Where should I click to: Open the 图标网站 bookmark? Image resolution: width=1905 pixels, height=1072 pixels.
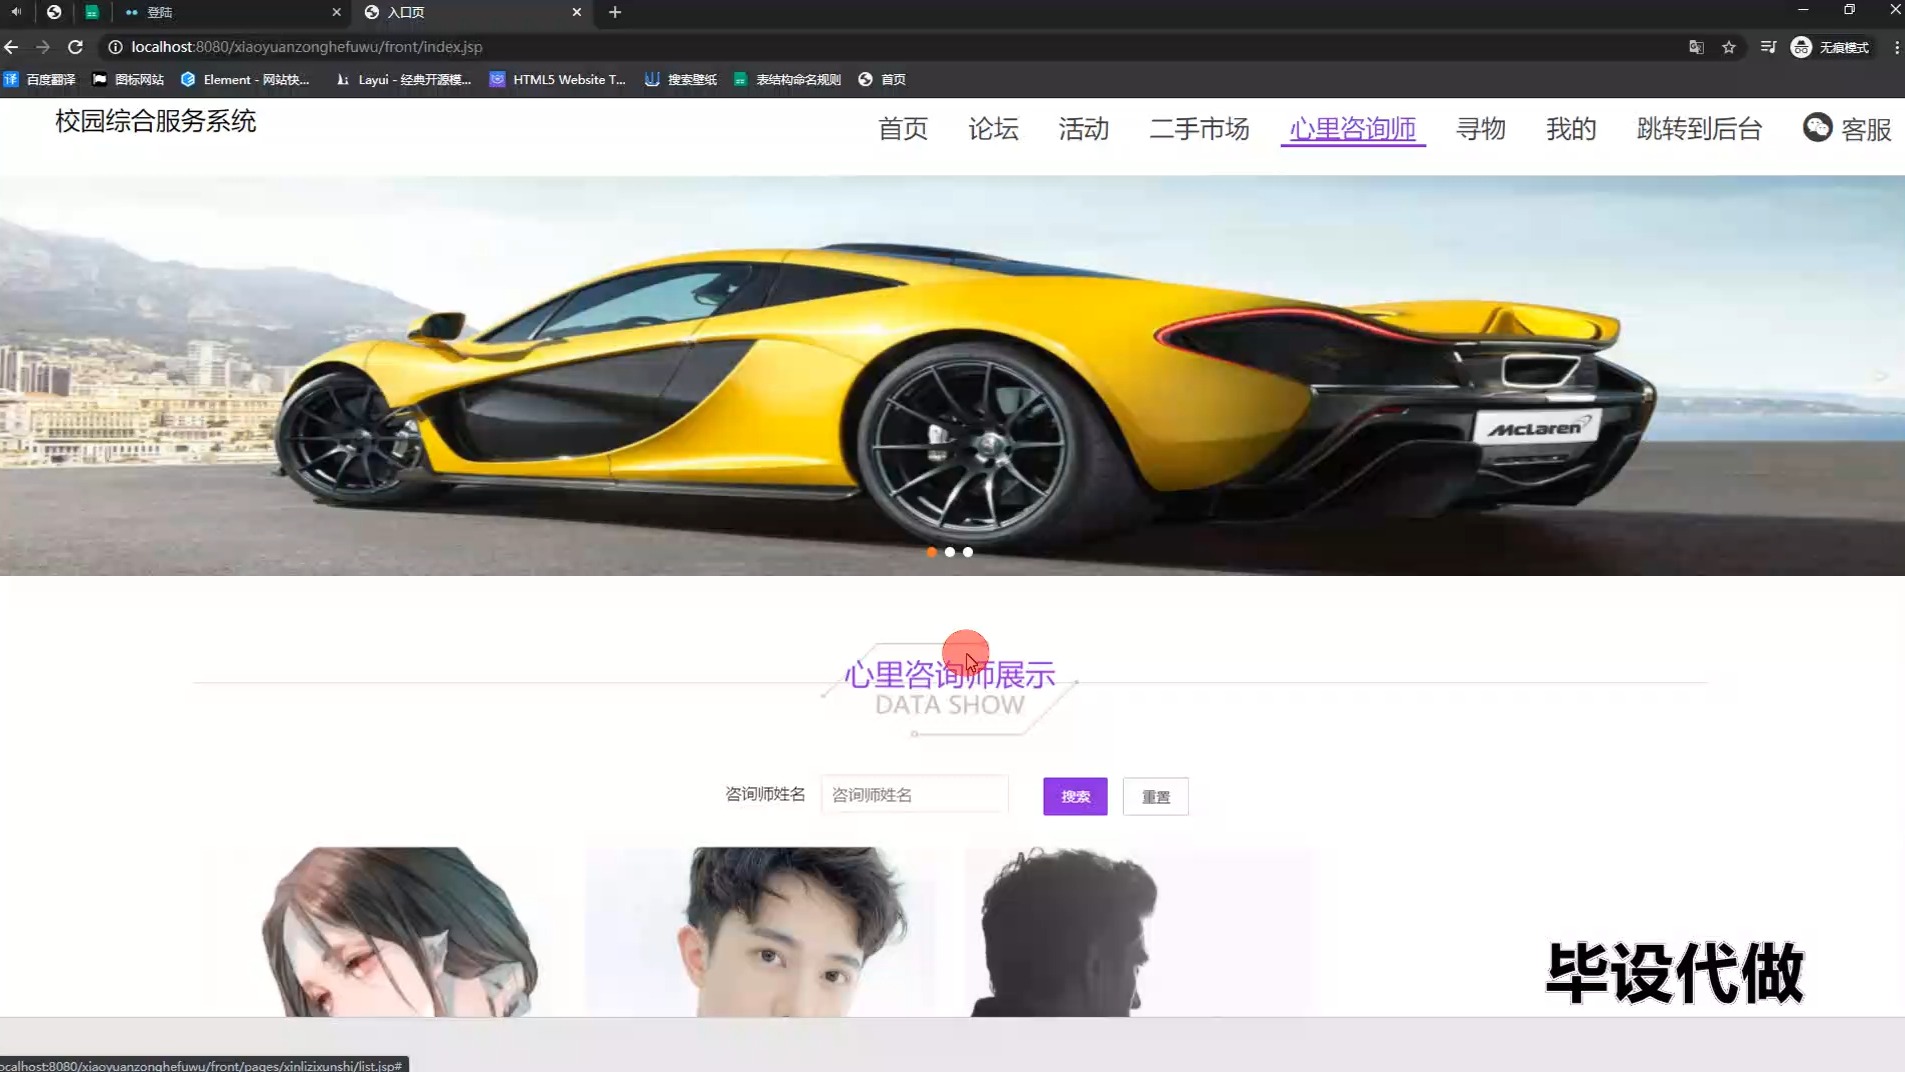point(128,80)
